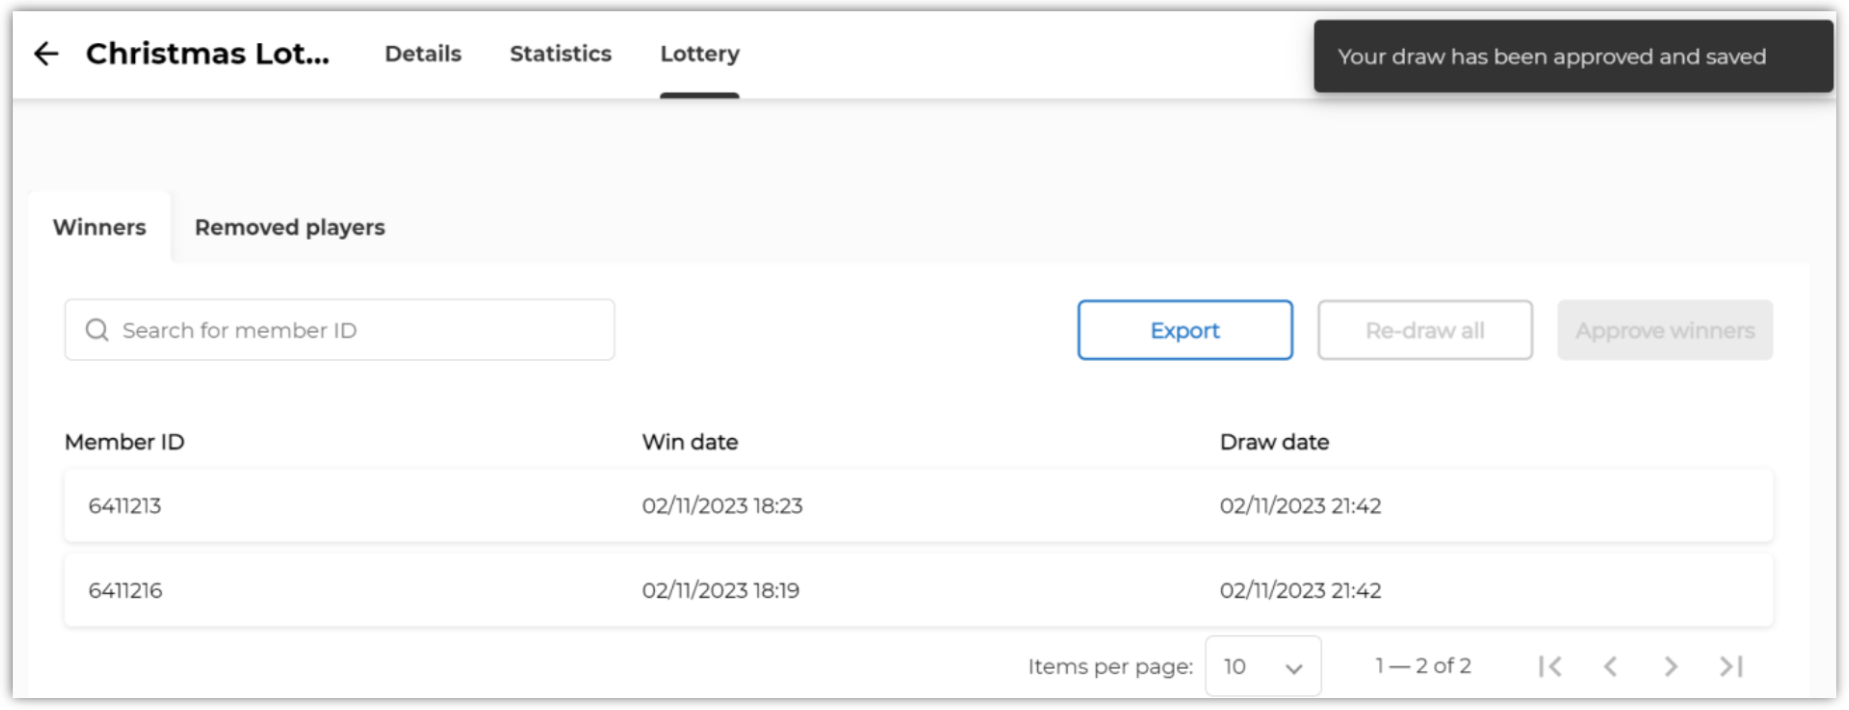This screenshot has width=1849, height=710.
Task: Open the Details tab
Action: (423, 54)
